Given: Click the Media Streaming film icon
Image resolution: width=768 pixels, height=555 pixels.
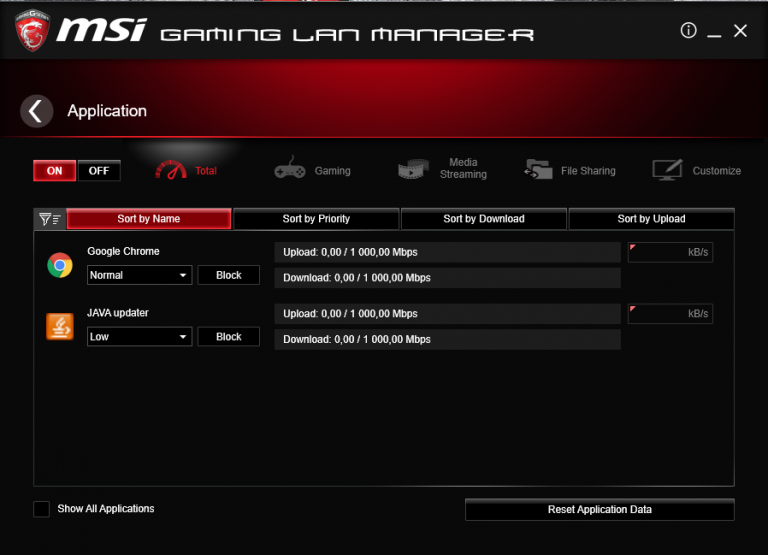Looking at the screenshot, I should (413, 169).
